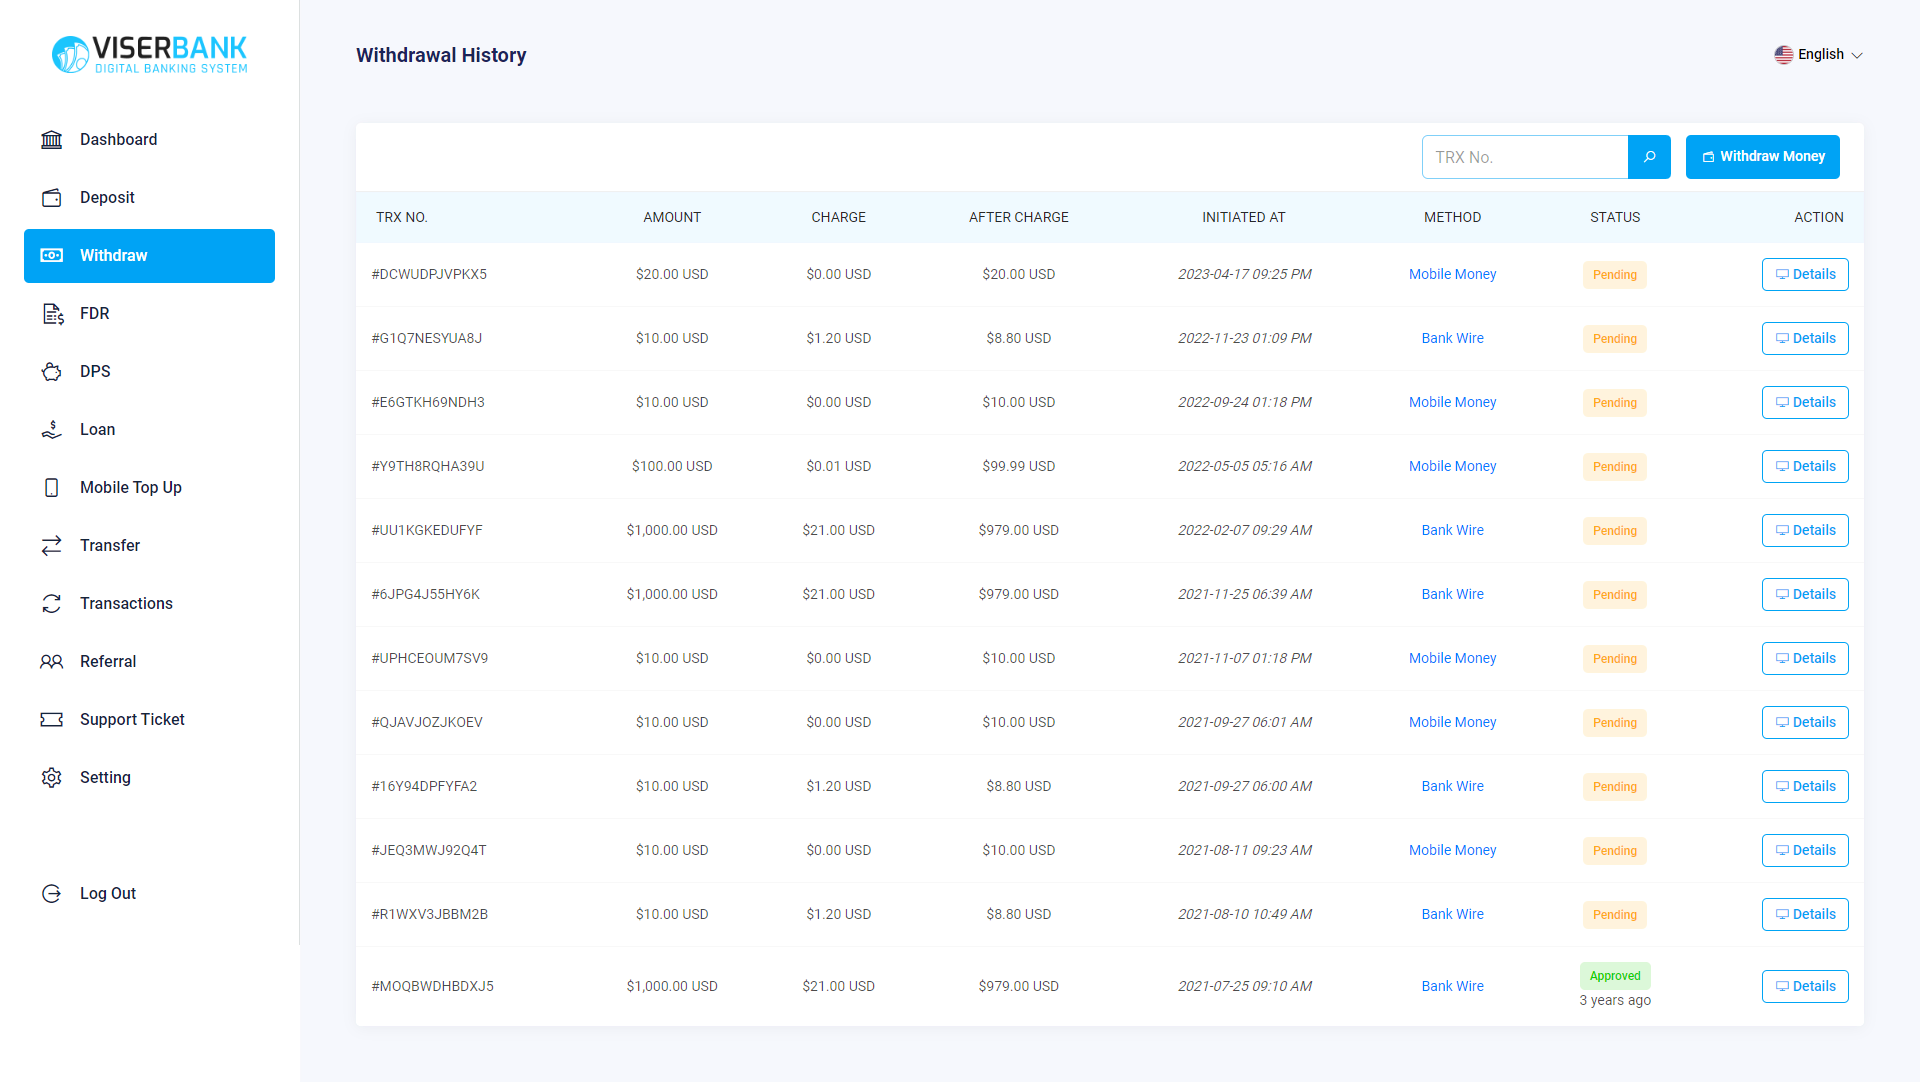Click the Referral users icon
Image resolution: width=1920 pixels, height=1082 pixels.
[52, 662]
